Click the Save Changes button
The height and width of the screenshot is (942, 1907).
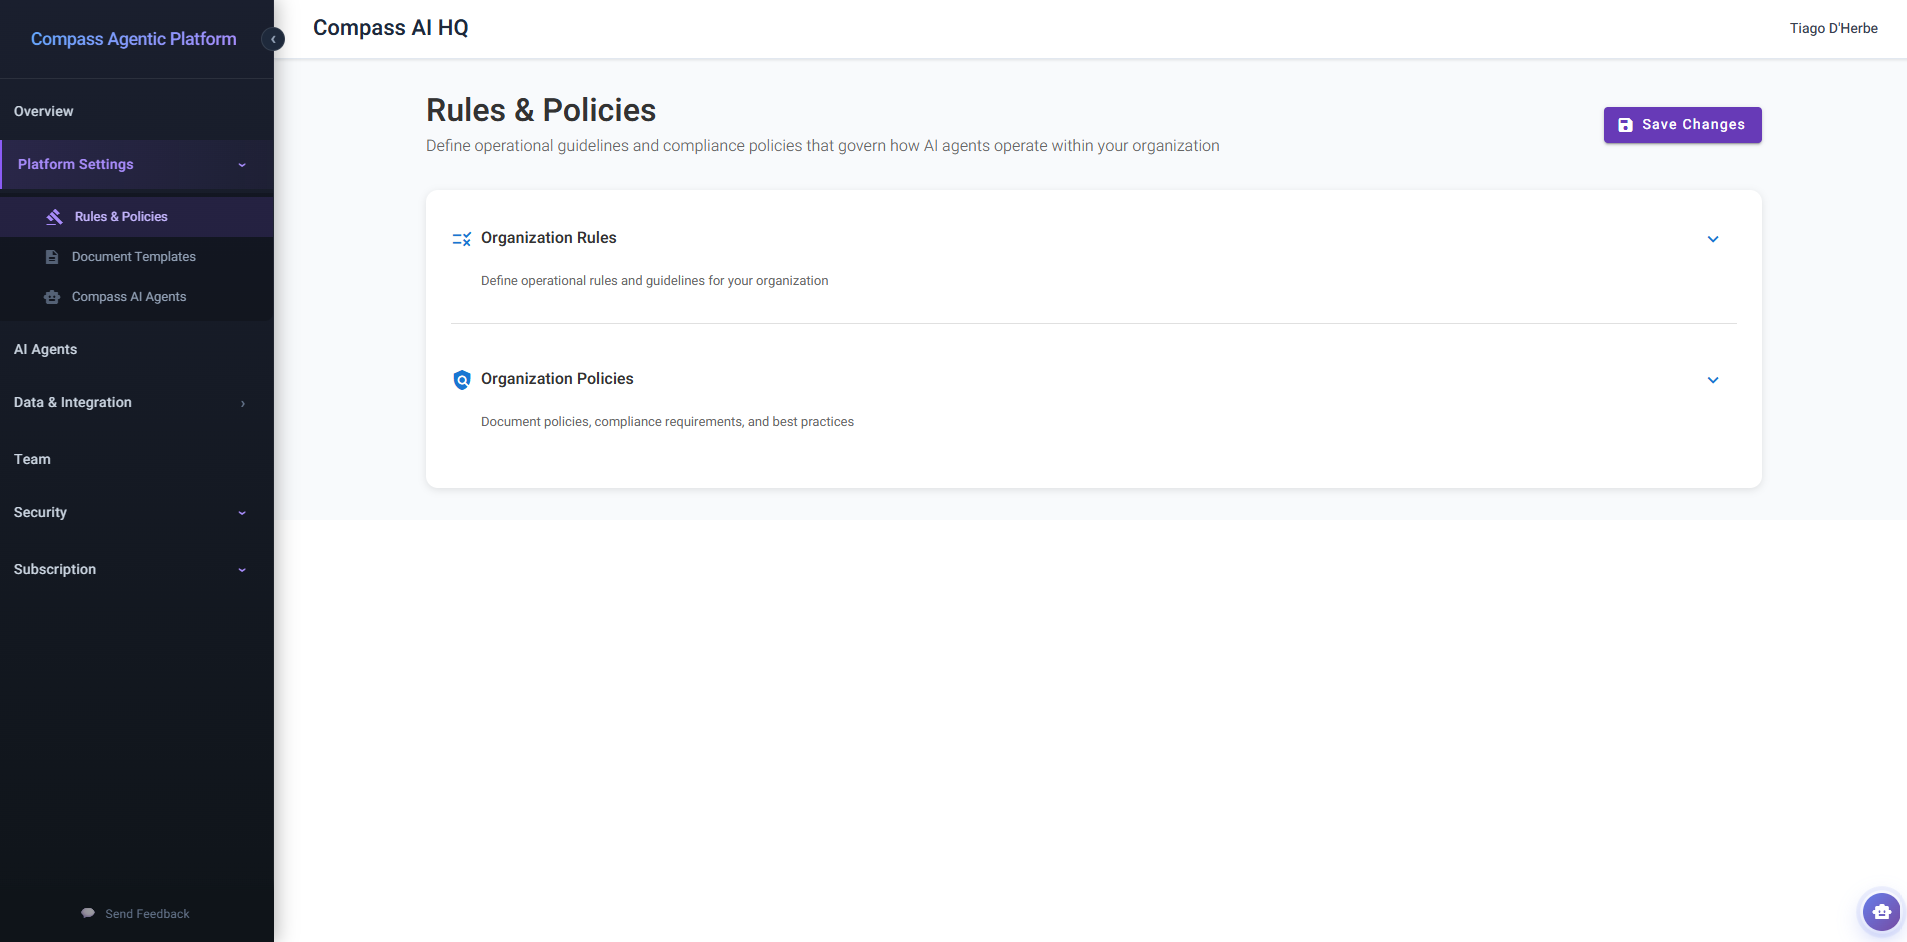pyautogui.click(x=1681, y=124)
